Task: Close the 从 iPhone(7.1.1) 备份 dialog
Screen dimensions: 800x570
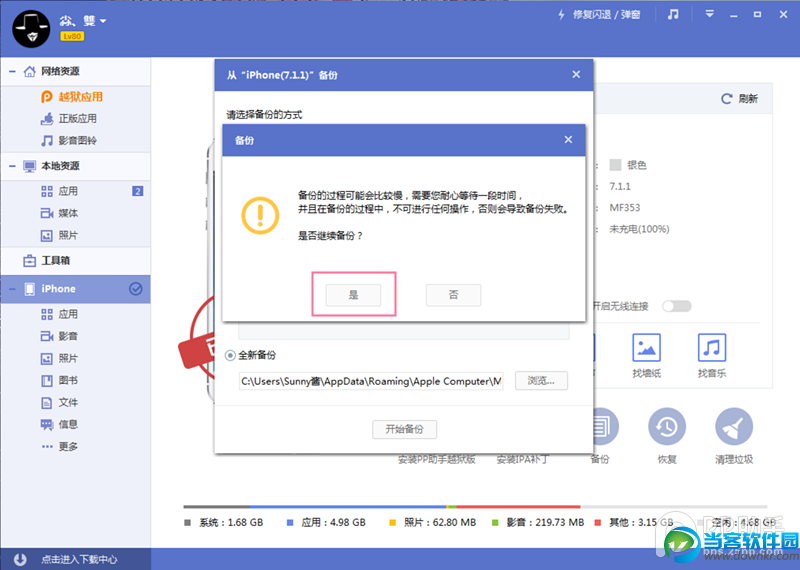Action: tap(576, 75)
